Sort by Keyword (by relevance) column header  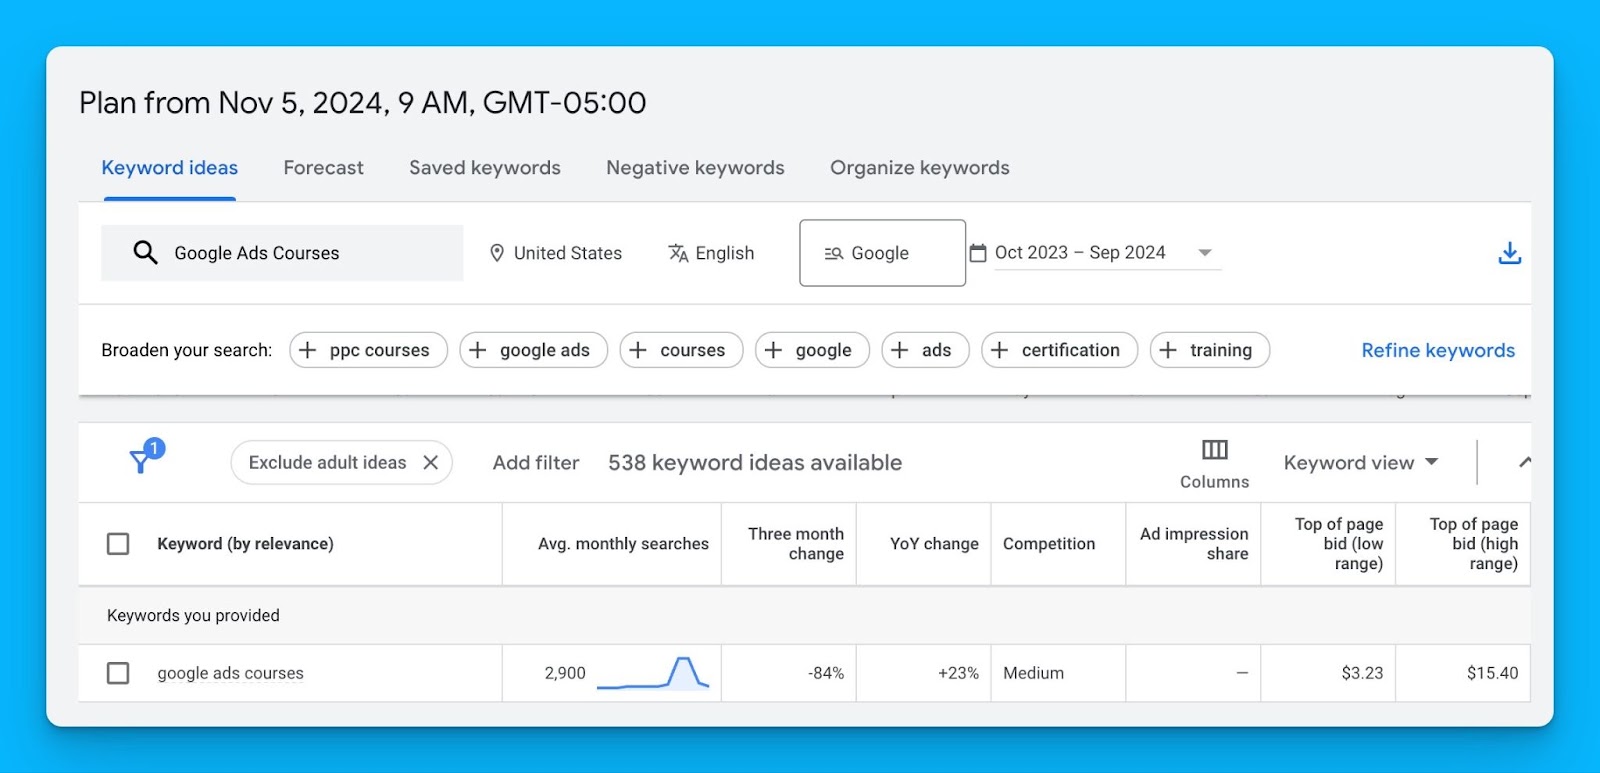245,544
